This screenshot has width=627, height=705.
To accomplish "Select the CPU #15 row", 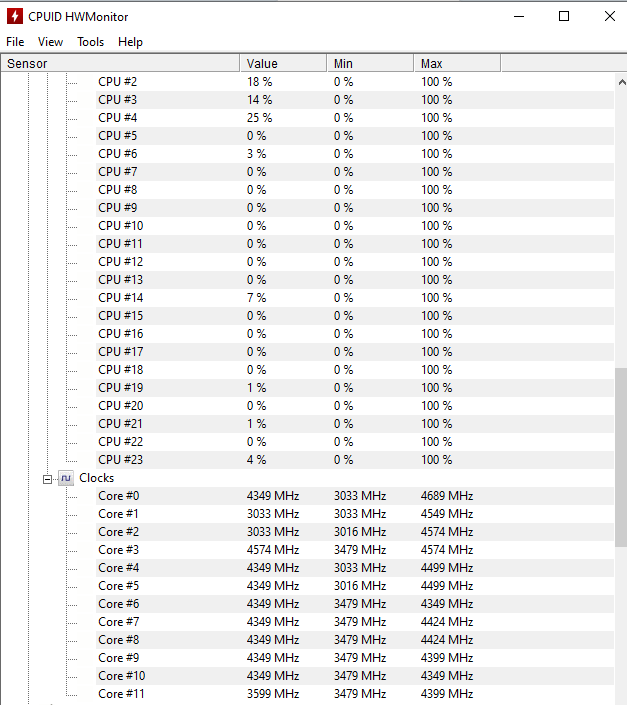I will 355,316.
